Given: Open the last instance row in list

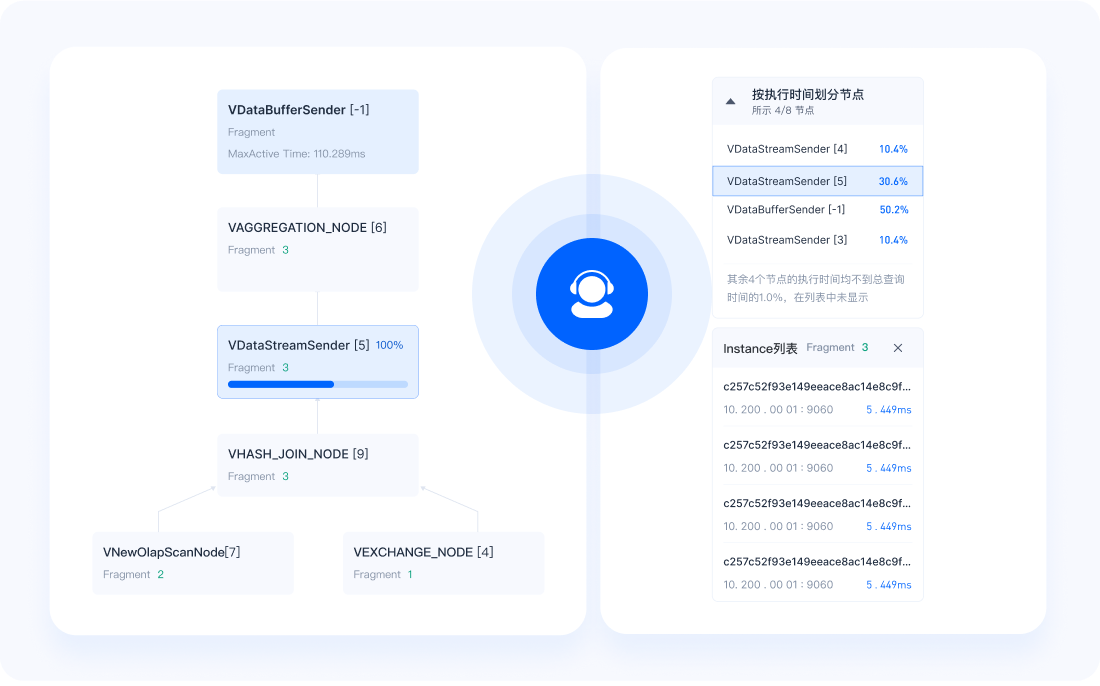Looking at the screenshot, I should click(x=817, y=572).
